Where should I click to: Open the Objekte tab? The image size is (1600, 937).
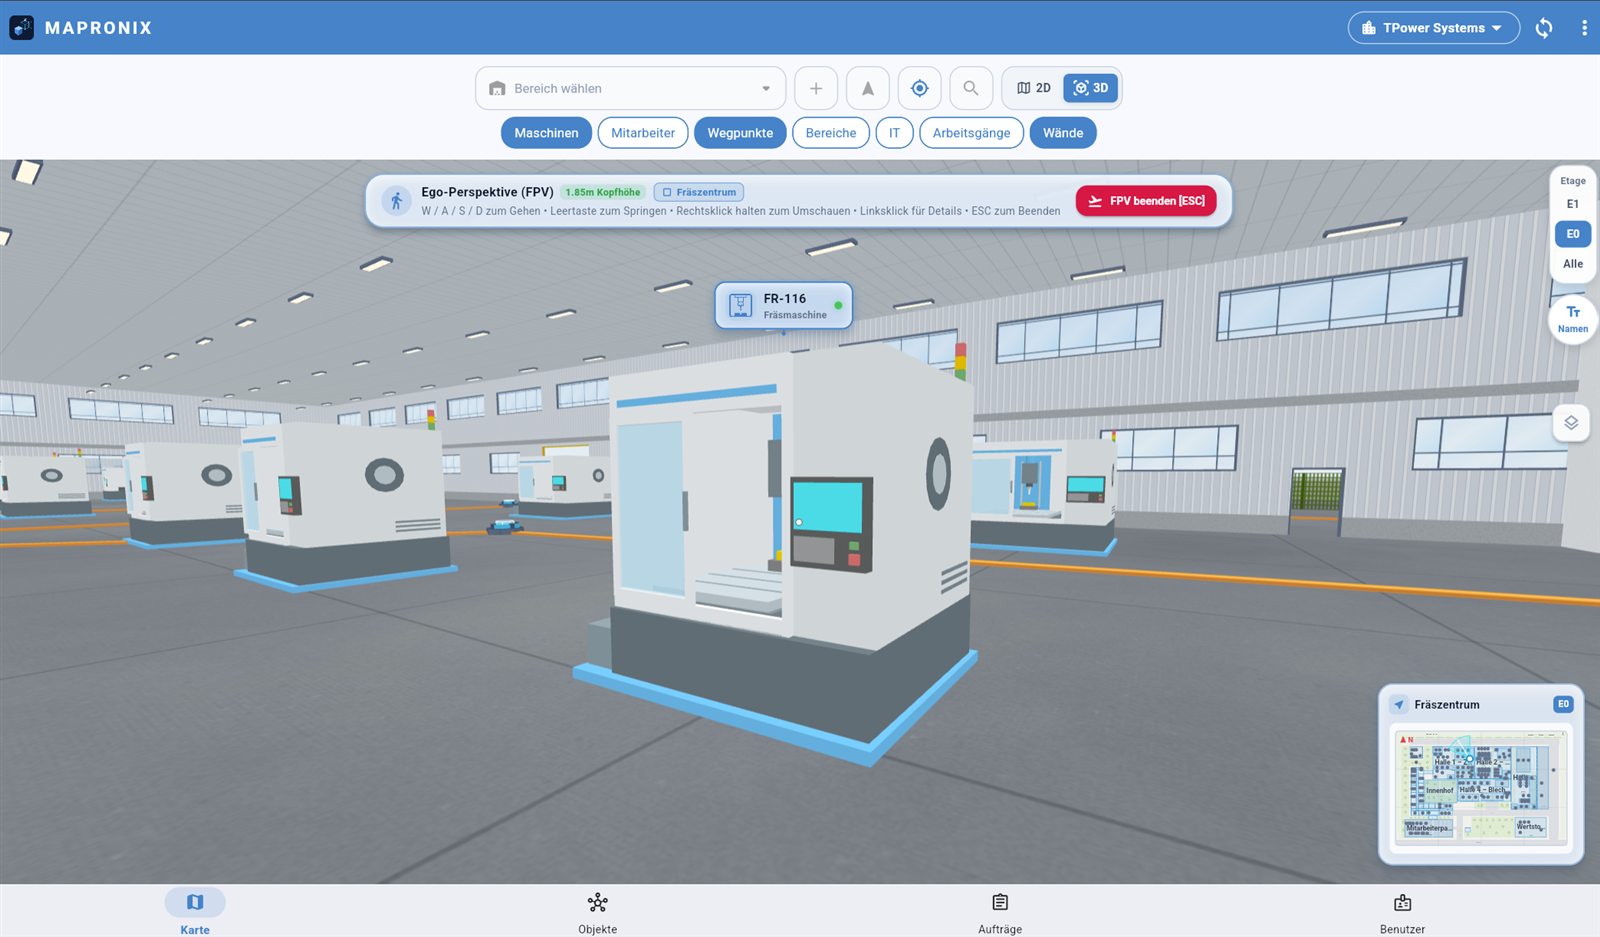(x=598, y=912)
